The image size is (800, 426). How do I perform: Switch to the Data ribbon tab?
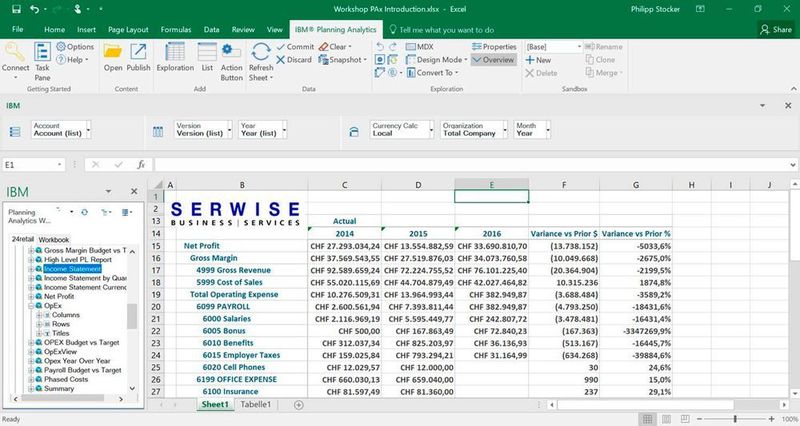click(x=211, y=30)
